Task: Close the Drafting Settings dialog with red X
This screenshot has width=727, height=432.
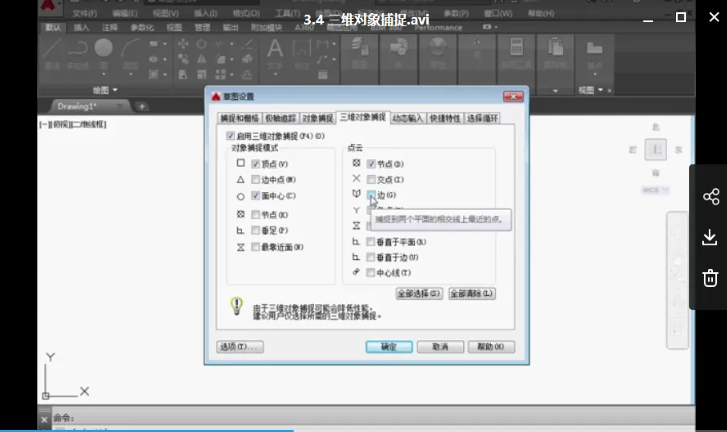Action: 513,96
